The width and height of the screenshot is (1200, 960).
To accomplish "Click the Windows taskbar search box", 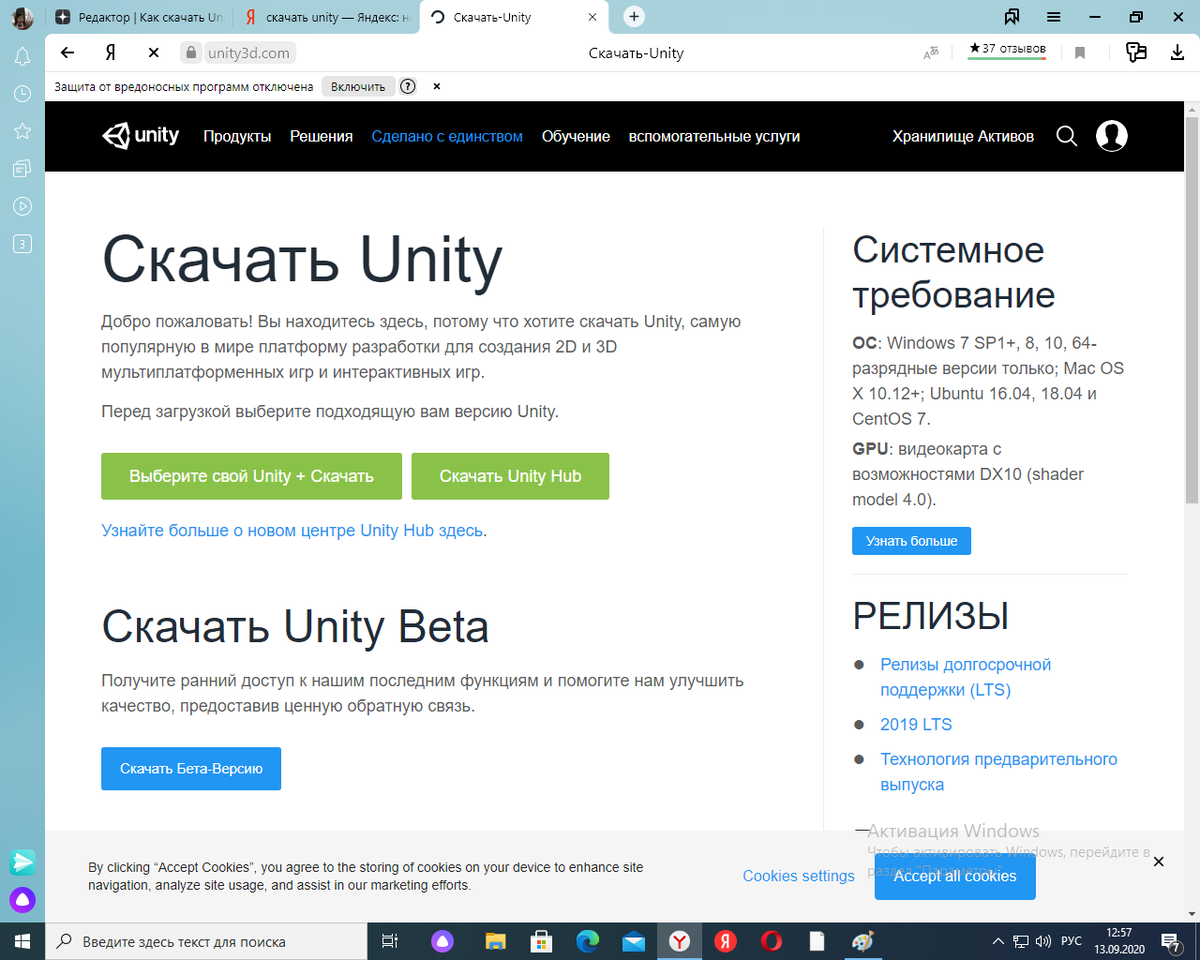I will tap(207, 941).
